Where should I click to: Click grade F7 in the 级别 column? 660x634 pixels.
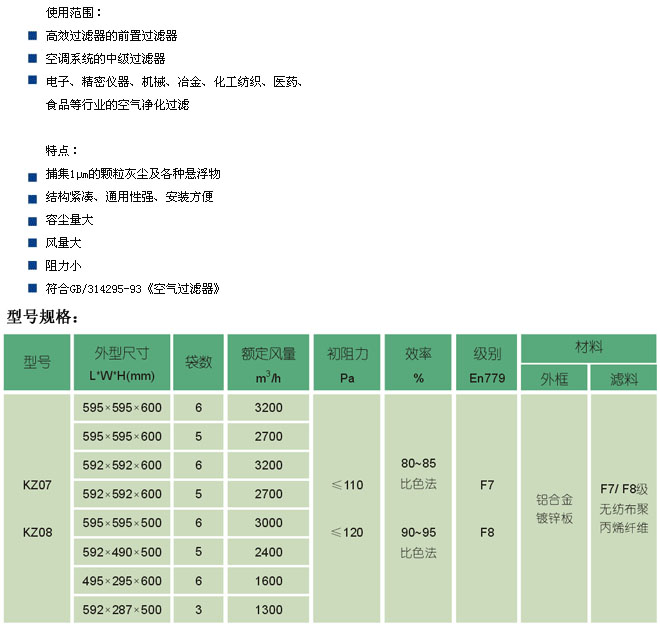[487, 485]
